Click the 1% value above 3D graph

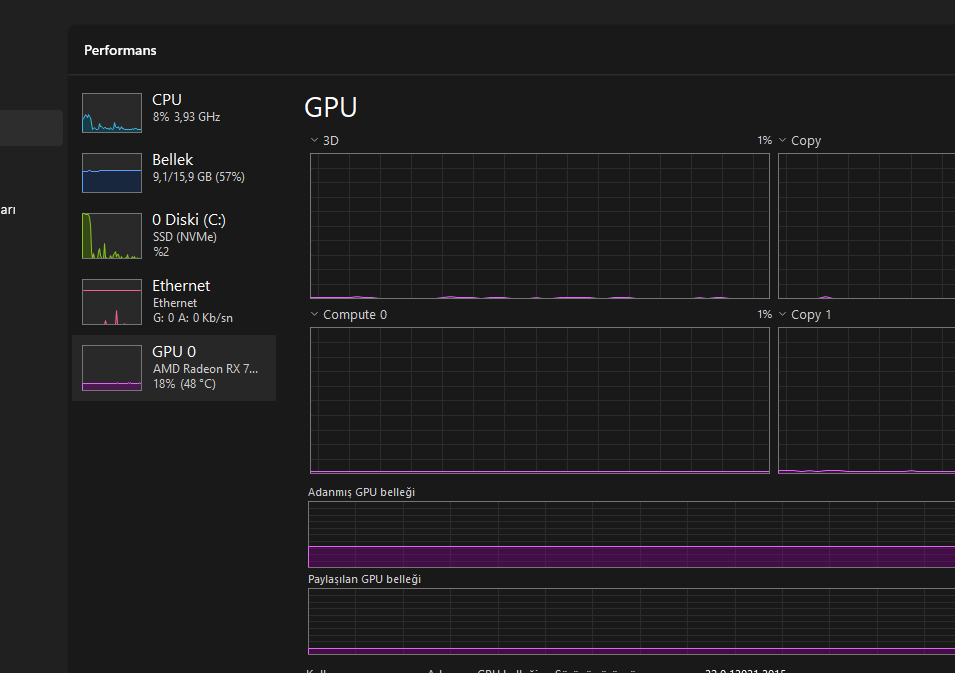pyautogui.click(x=764, y=141)
